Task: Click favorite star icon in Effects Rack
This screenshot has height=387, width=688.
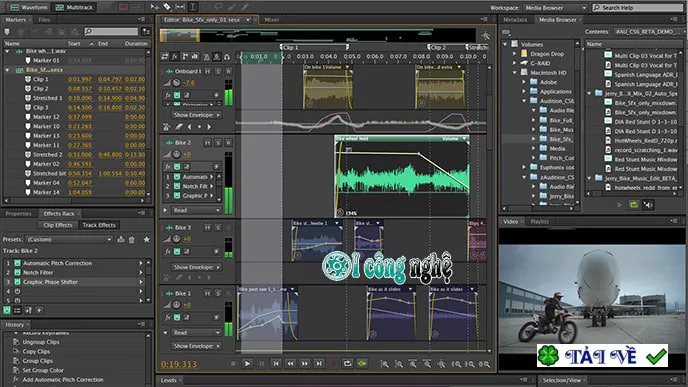Action: pyautogui.click(x=147, y=240)
